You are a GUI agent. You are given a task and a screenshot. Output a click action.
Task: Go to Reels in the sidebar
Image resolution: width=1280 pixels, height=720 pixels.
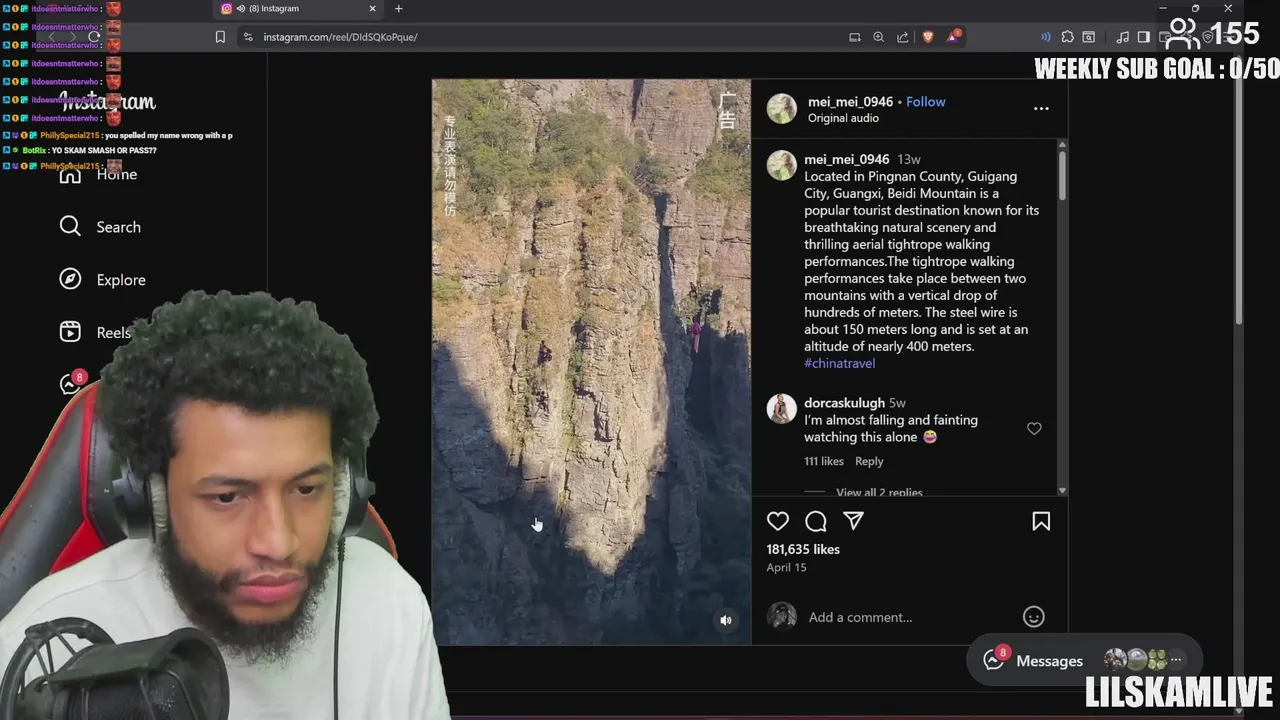(95, 333)
